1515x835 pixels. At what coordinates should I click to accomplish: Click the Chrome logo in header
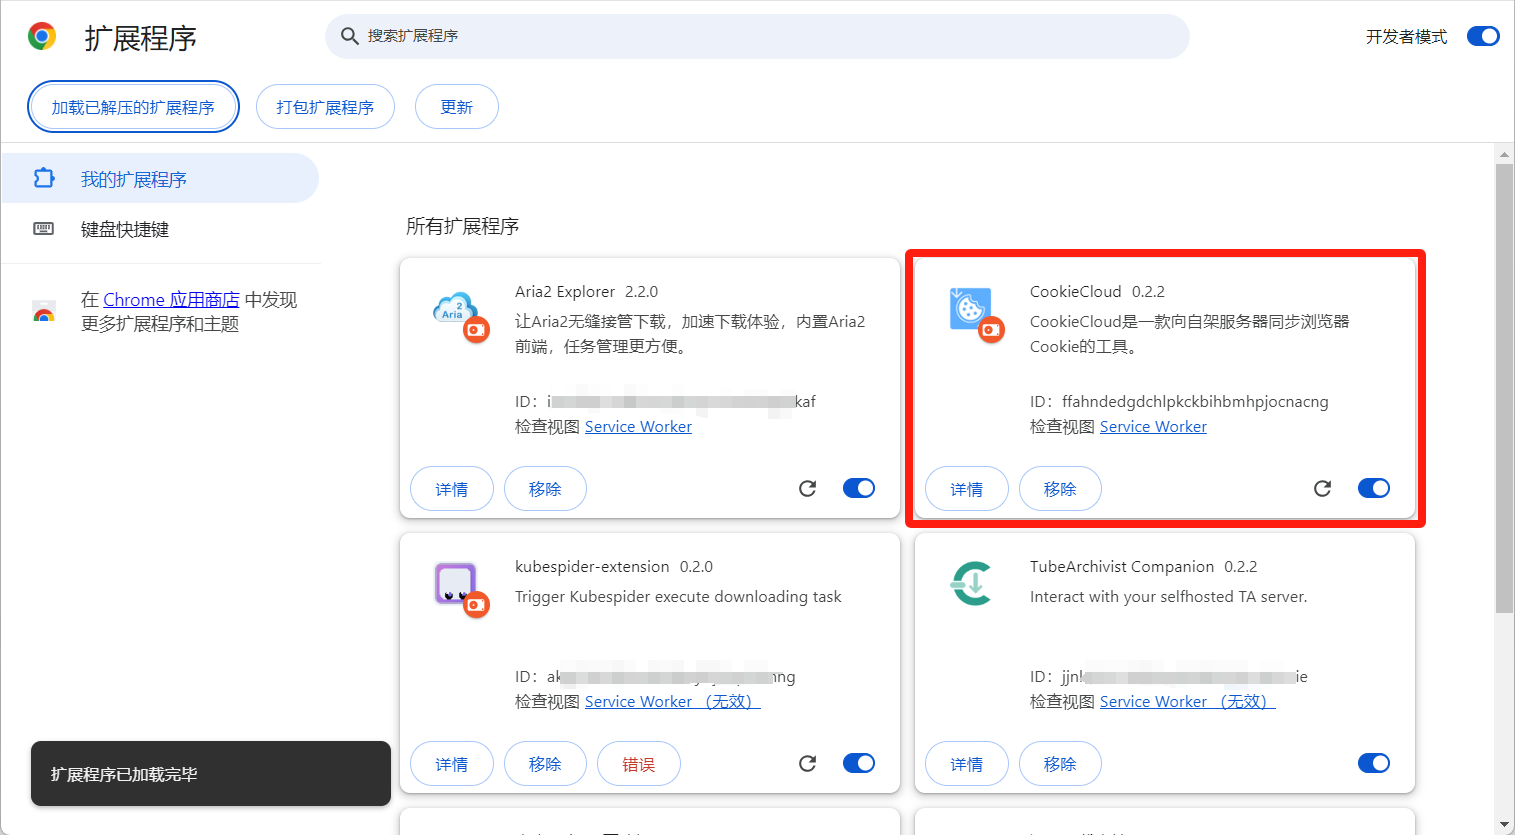click(42, 37)
